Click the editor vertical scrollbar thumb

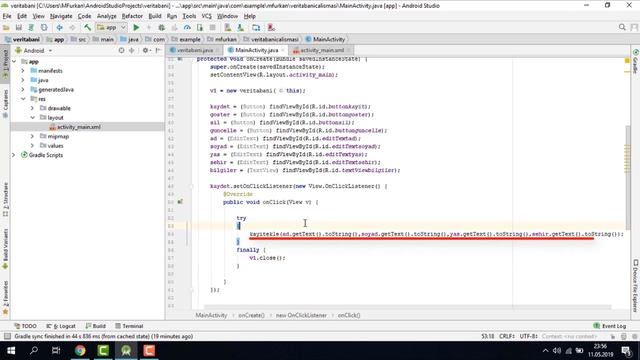click(628, 178)
